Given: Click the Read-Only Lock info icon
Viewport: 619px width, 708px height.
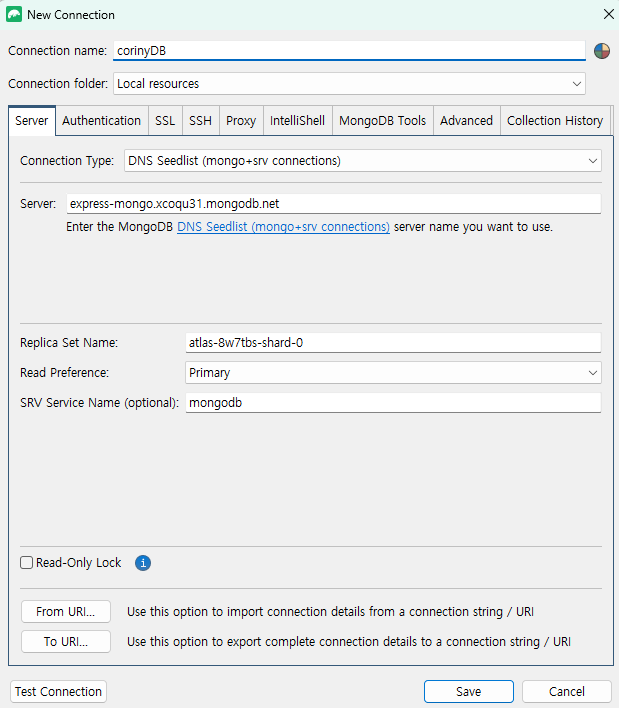Looking at the screenshot, I should click(143, 563).
